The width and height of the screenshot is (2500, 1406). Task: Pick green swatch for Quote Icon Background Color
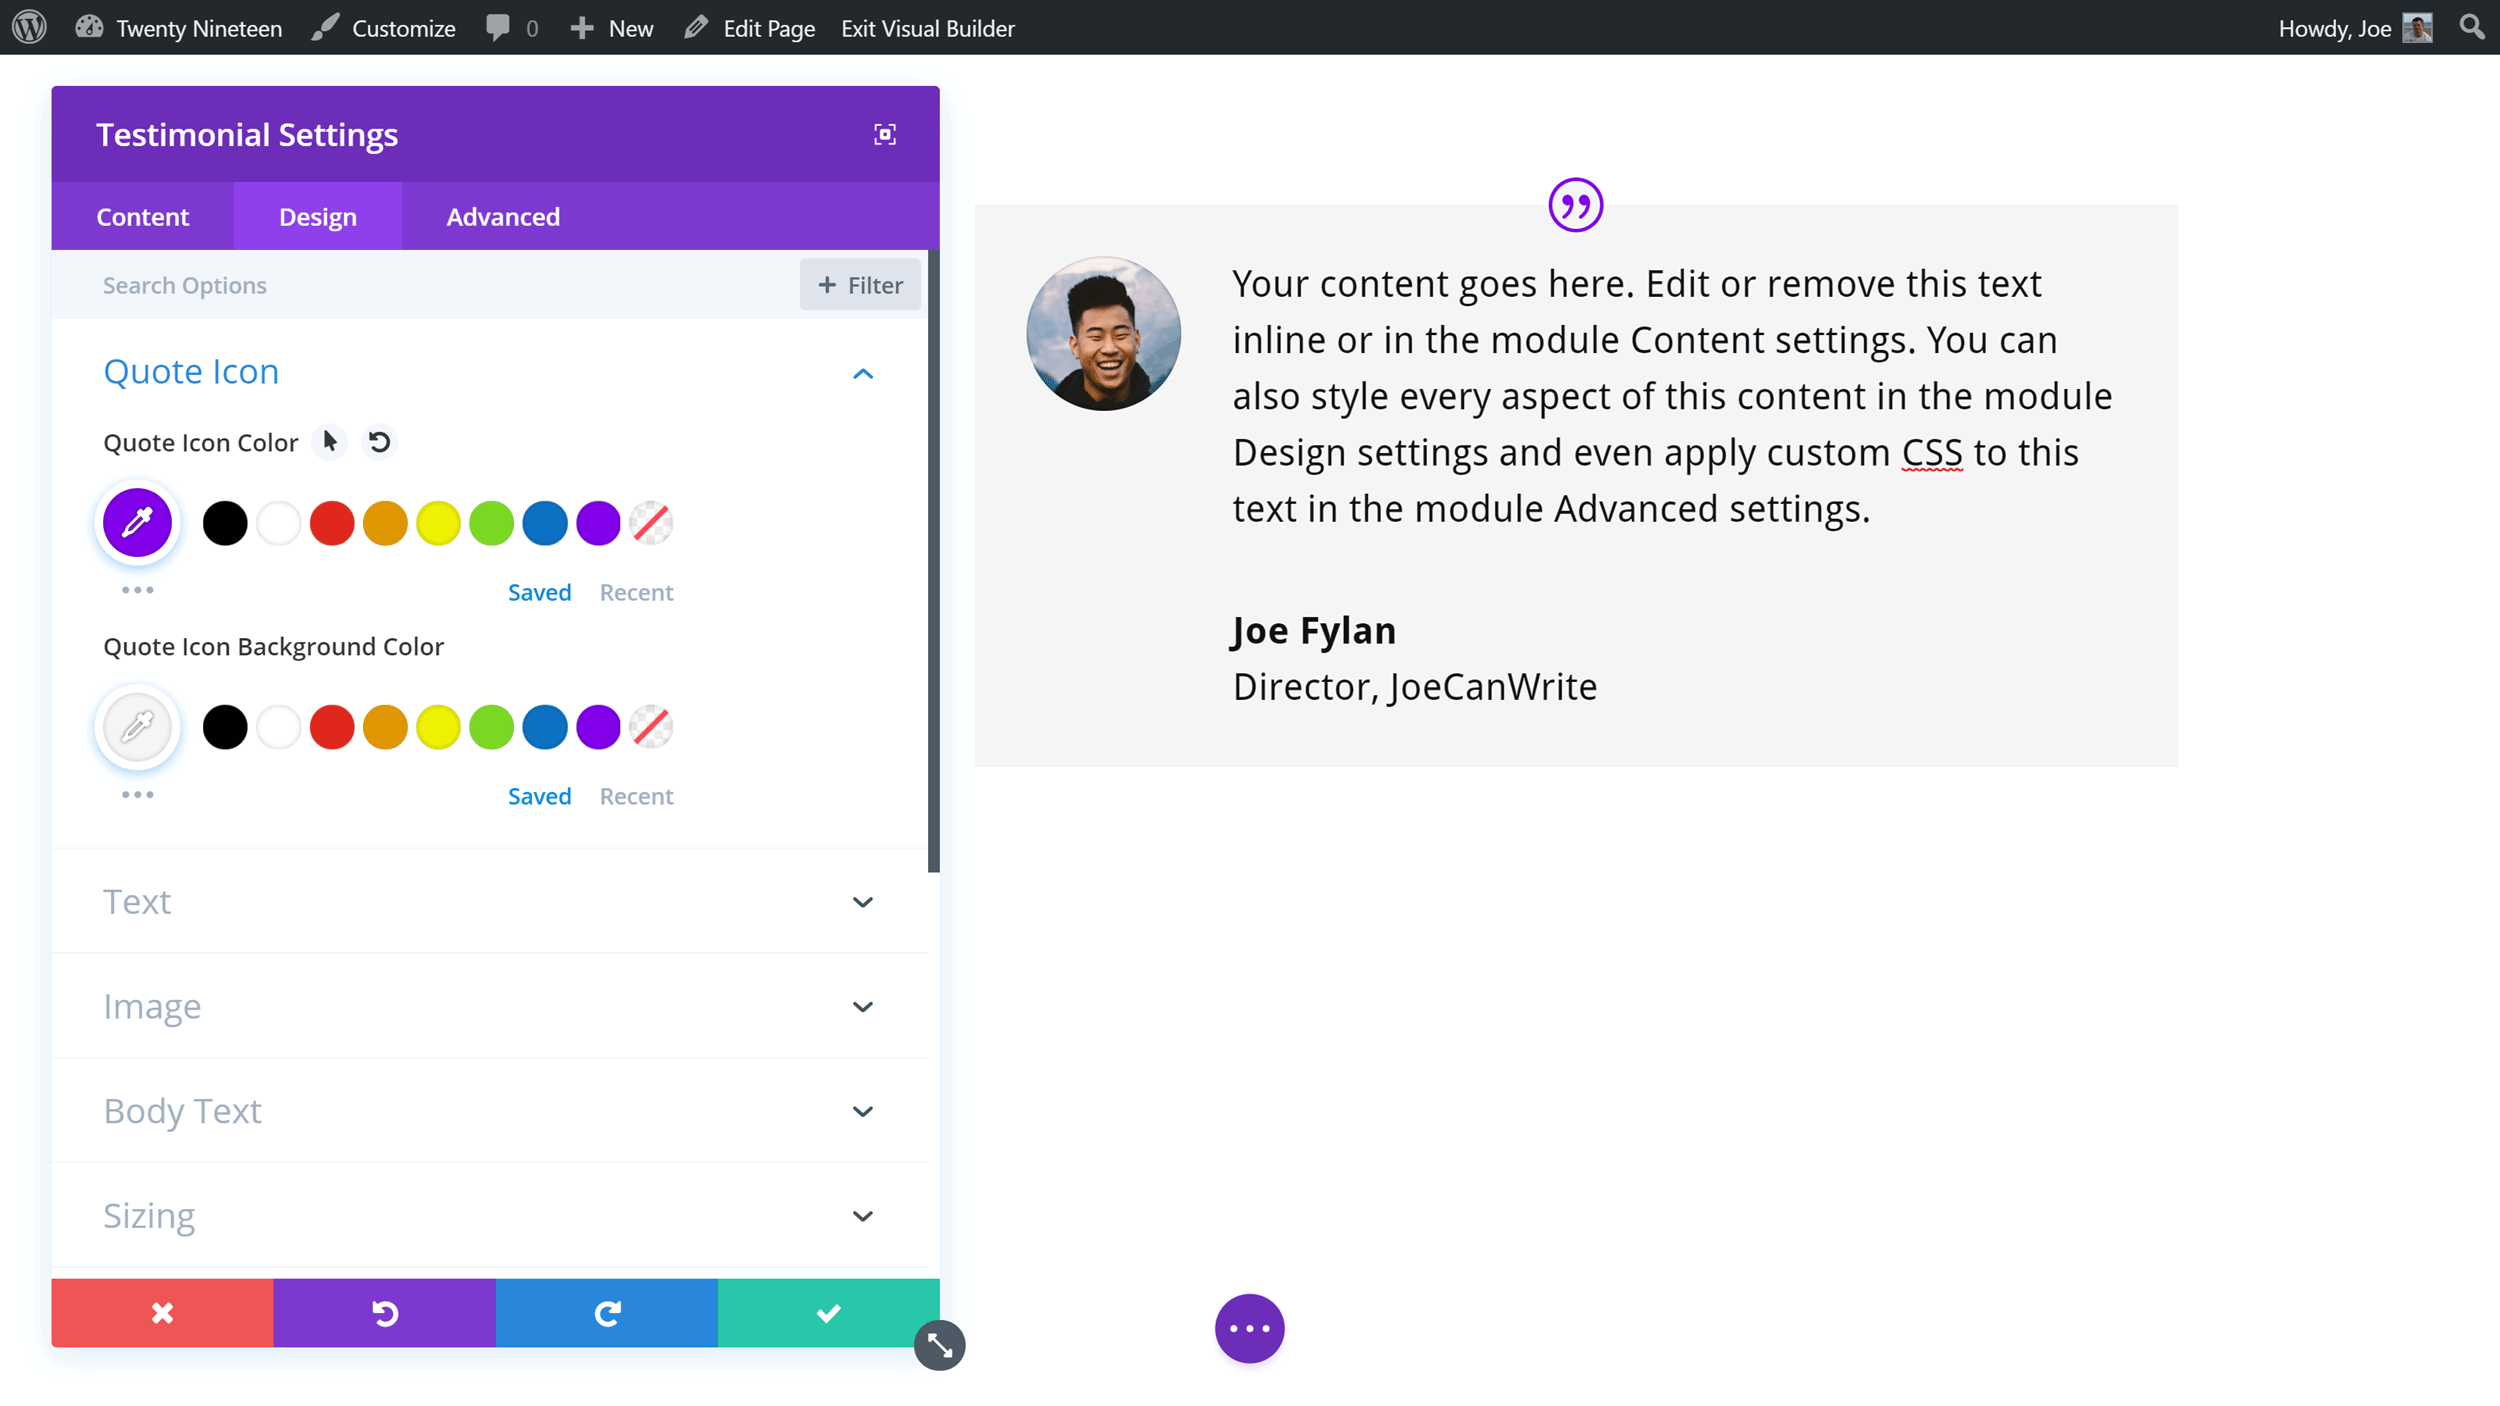491,727
